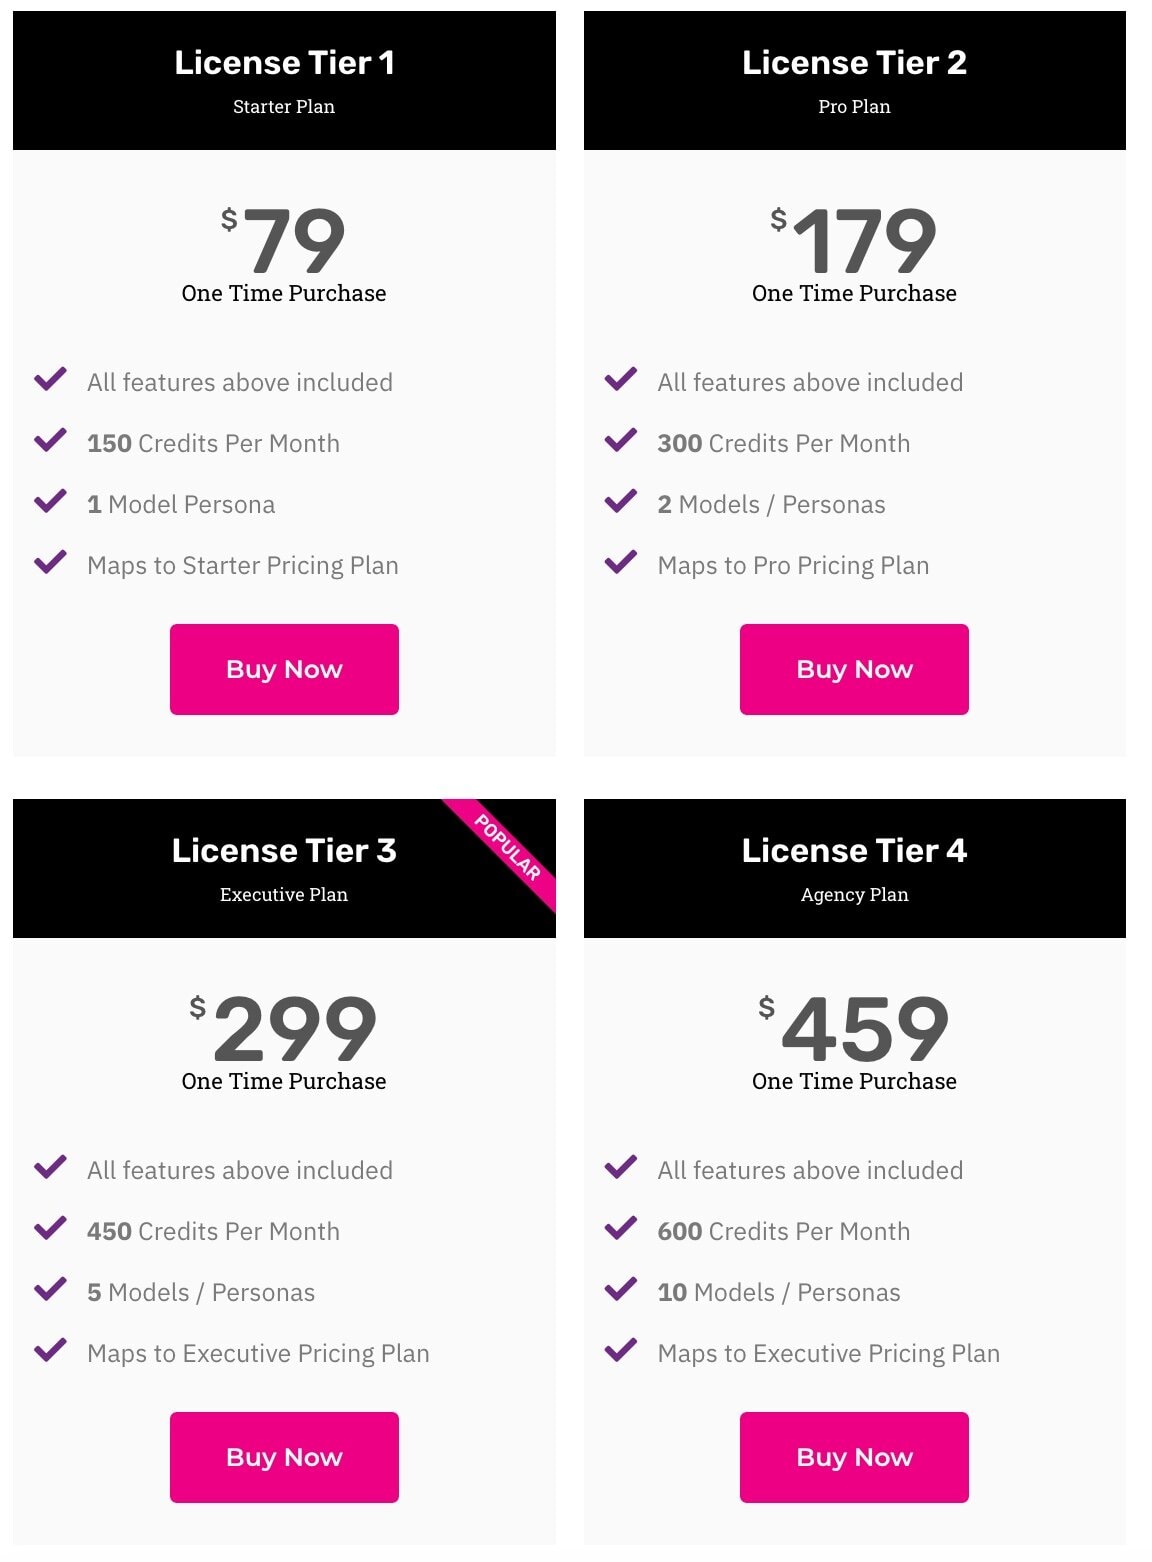This screenshot has height=1562, width=1152.
Task: Click checkmark next to 2 Models / Personas
Action: tap(621, 502)
